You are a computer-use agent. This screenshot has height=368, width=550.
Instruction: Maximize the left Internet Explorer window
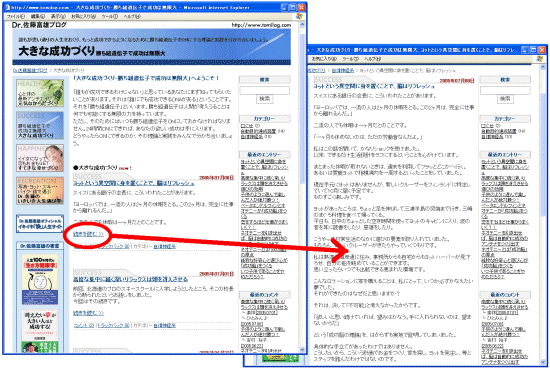pyautogui.click(x=293, y=7)
